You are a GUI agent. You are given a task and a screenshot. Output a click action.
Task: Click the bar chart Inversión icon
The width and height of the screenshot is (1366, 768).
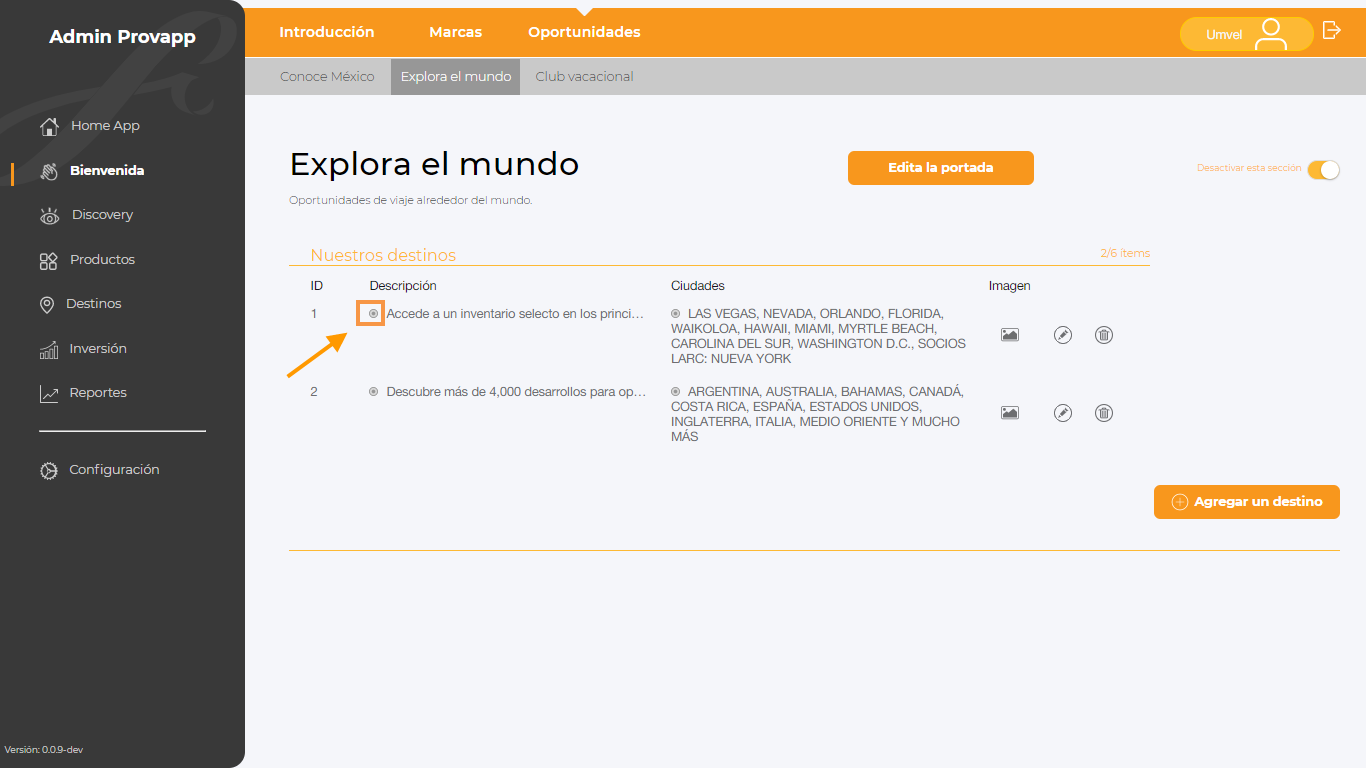coord(48,350)
